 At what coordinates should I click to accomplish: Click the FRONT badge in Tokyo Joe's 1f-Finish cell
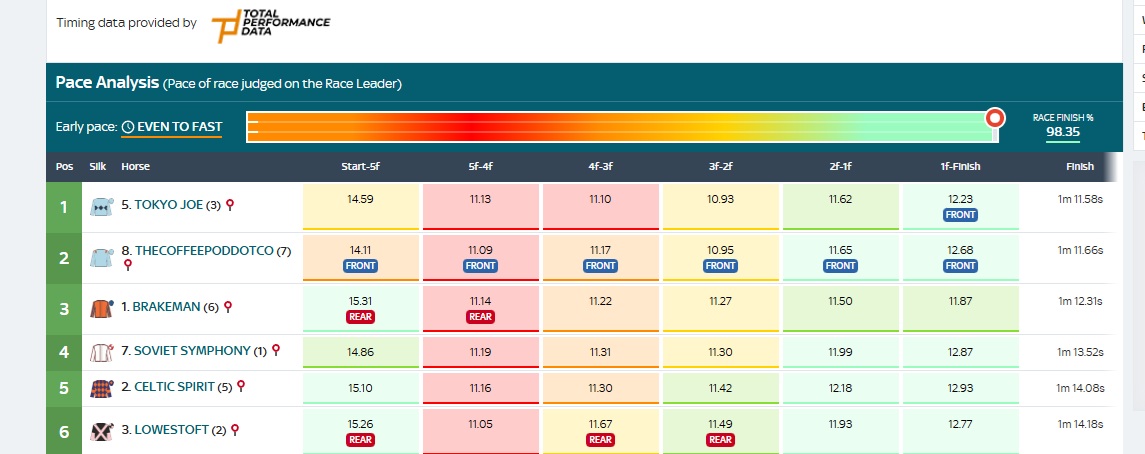click(960, 215)
